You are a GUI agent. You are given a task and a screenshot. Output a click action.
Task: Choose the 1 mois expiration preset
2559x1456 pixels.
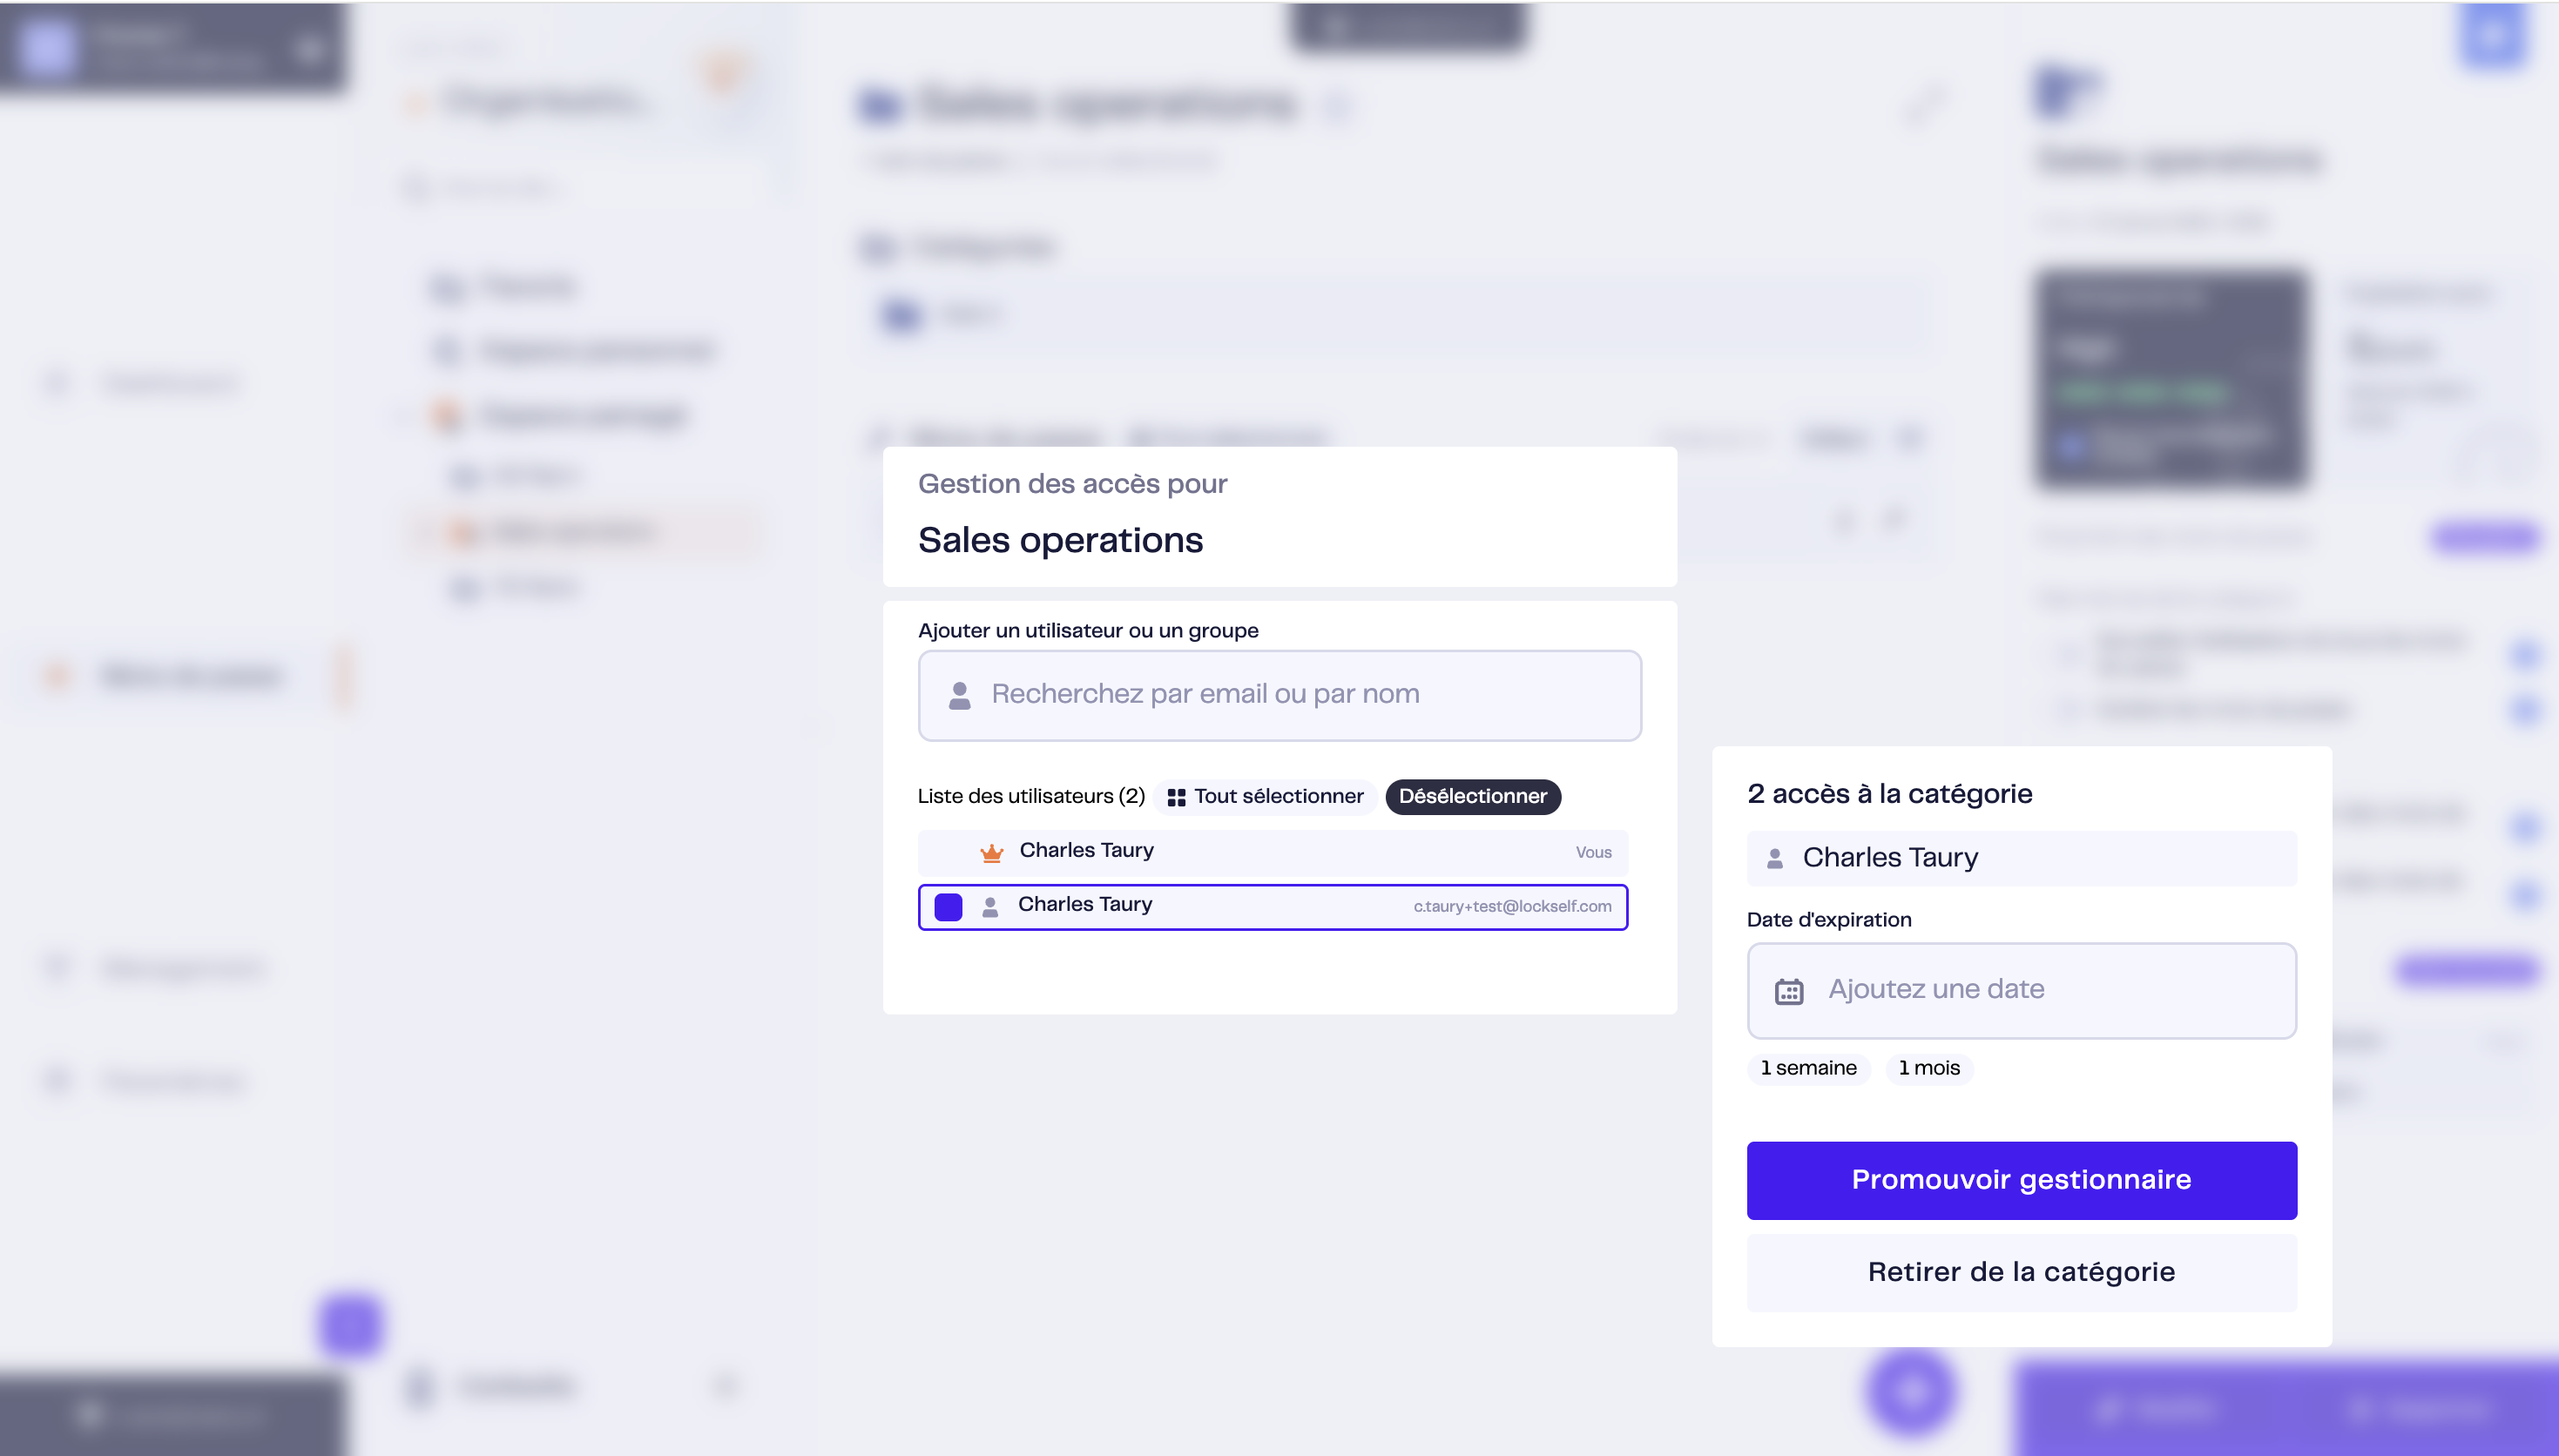point(1929,1068)
